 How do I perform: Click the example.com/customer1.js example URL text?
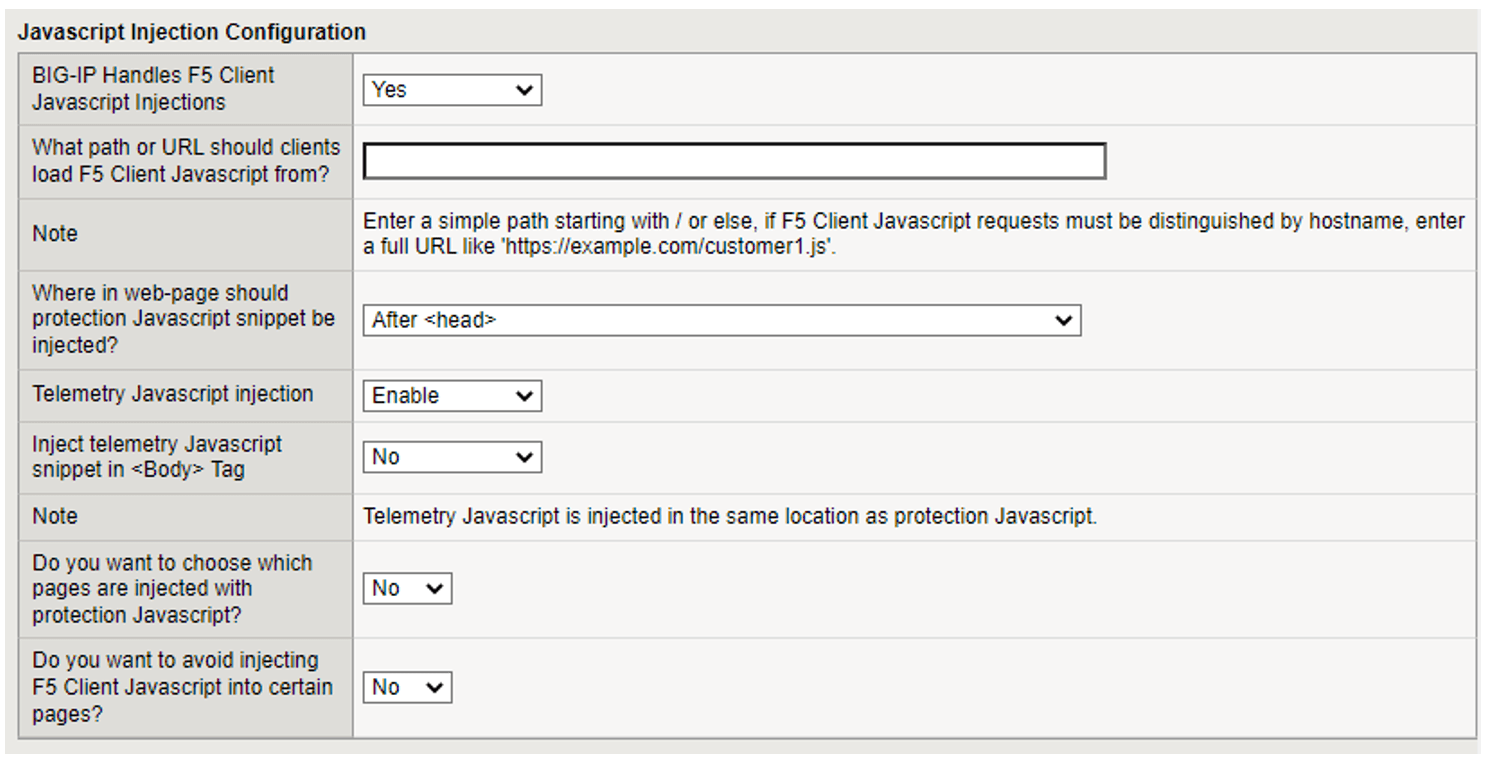(667, 247)
